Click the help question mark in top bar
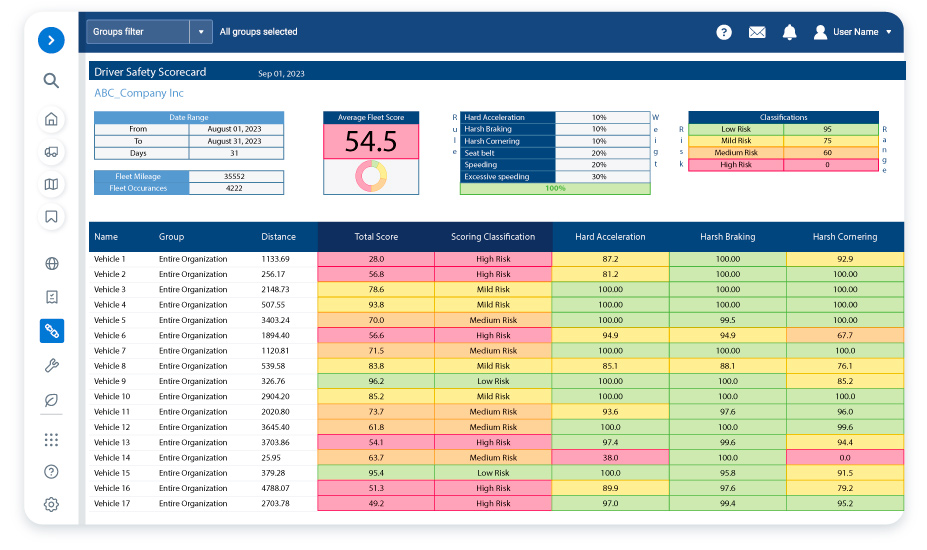Viewport: 927px width, 550px height. [x=724, y=32]
